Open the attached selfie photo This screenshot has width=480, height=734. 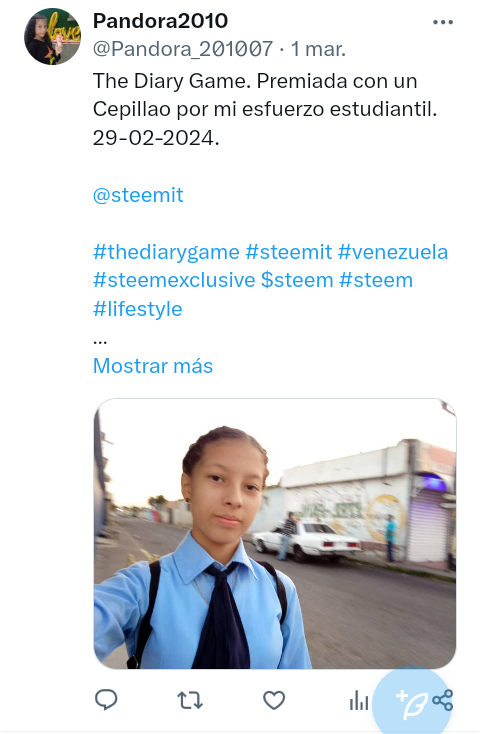coord(275,534)
